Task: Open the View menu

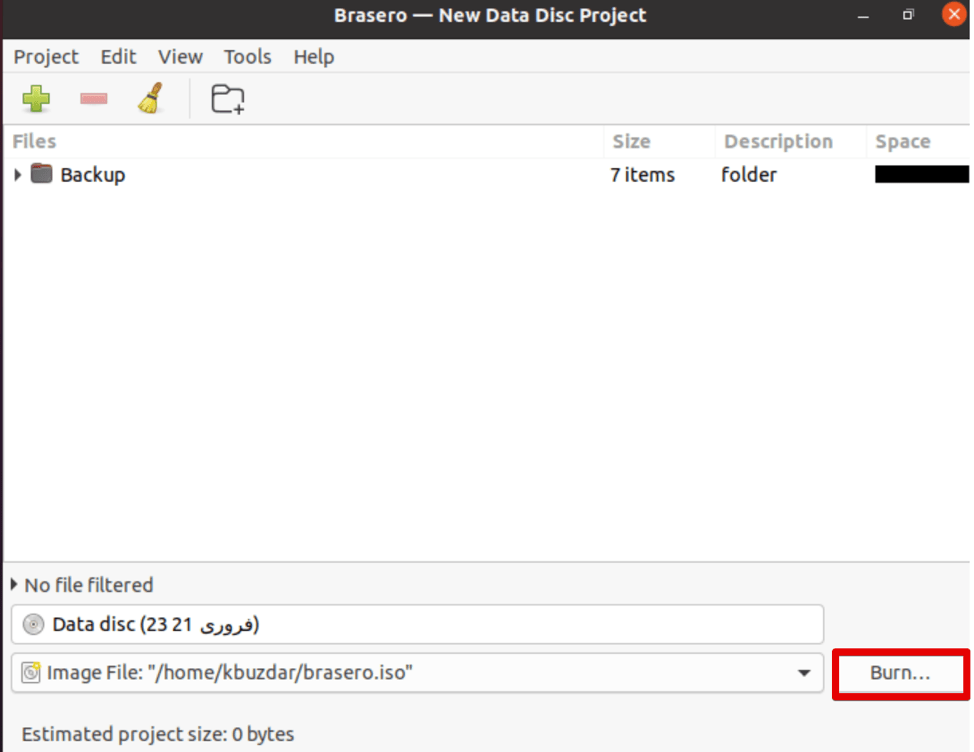Action: 180,57
